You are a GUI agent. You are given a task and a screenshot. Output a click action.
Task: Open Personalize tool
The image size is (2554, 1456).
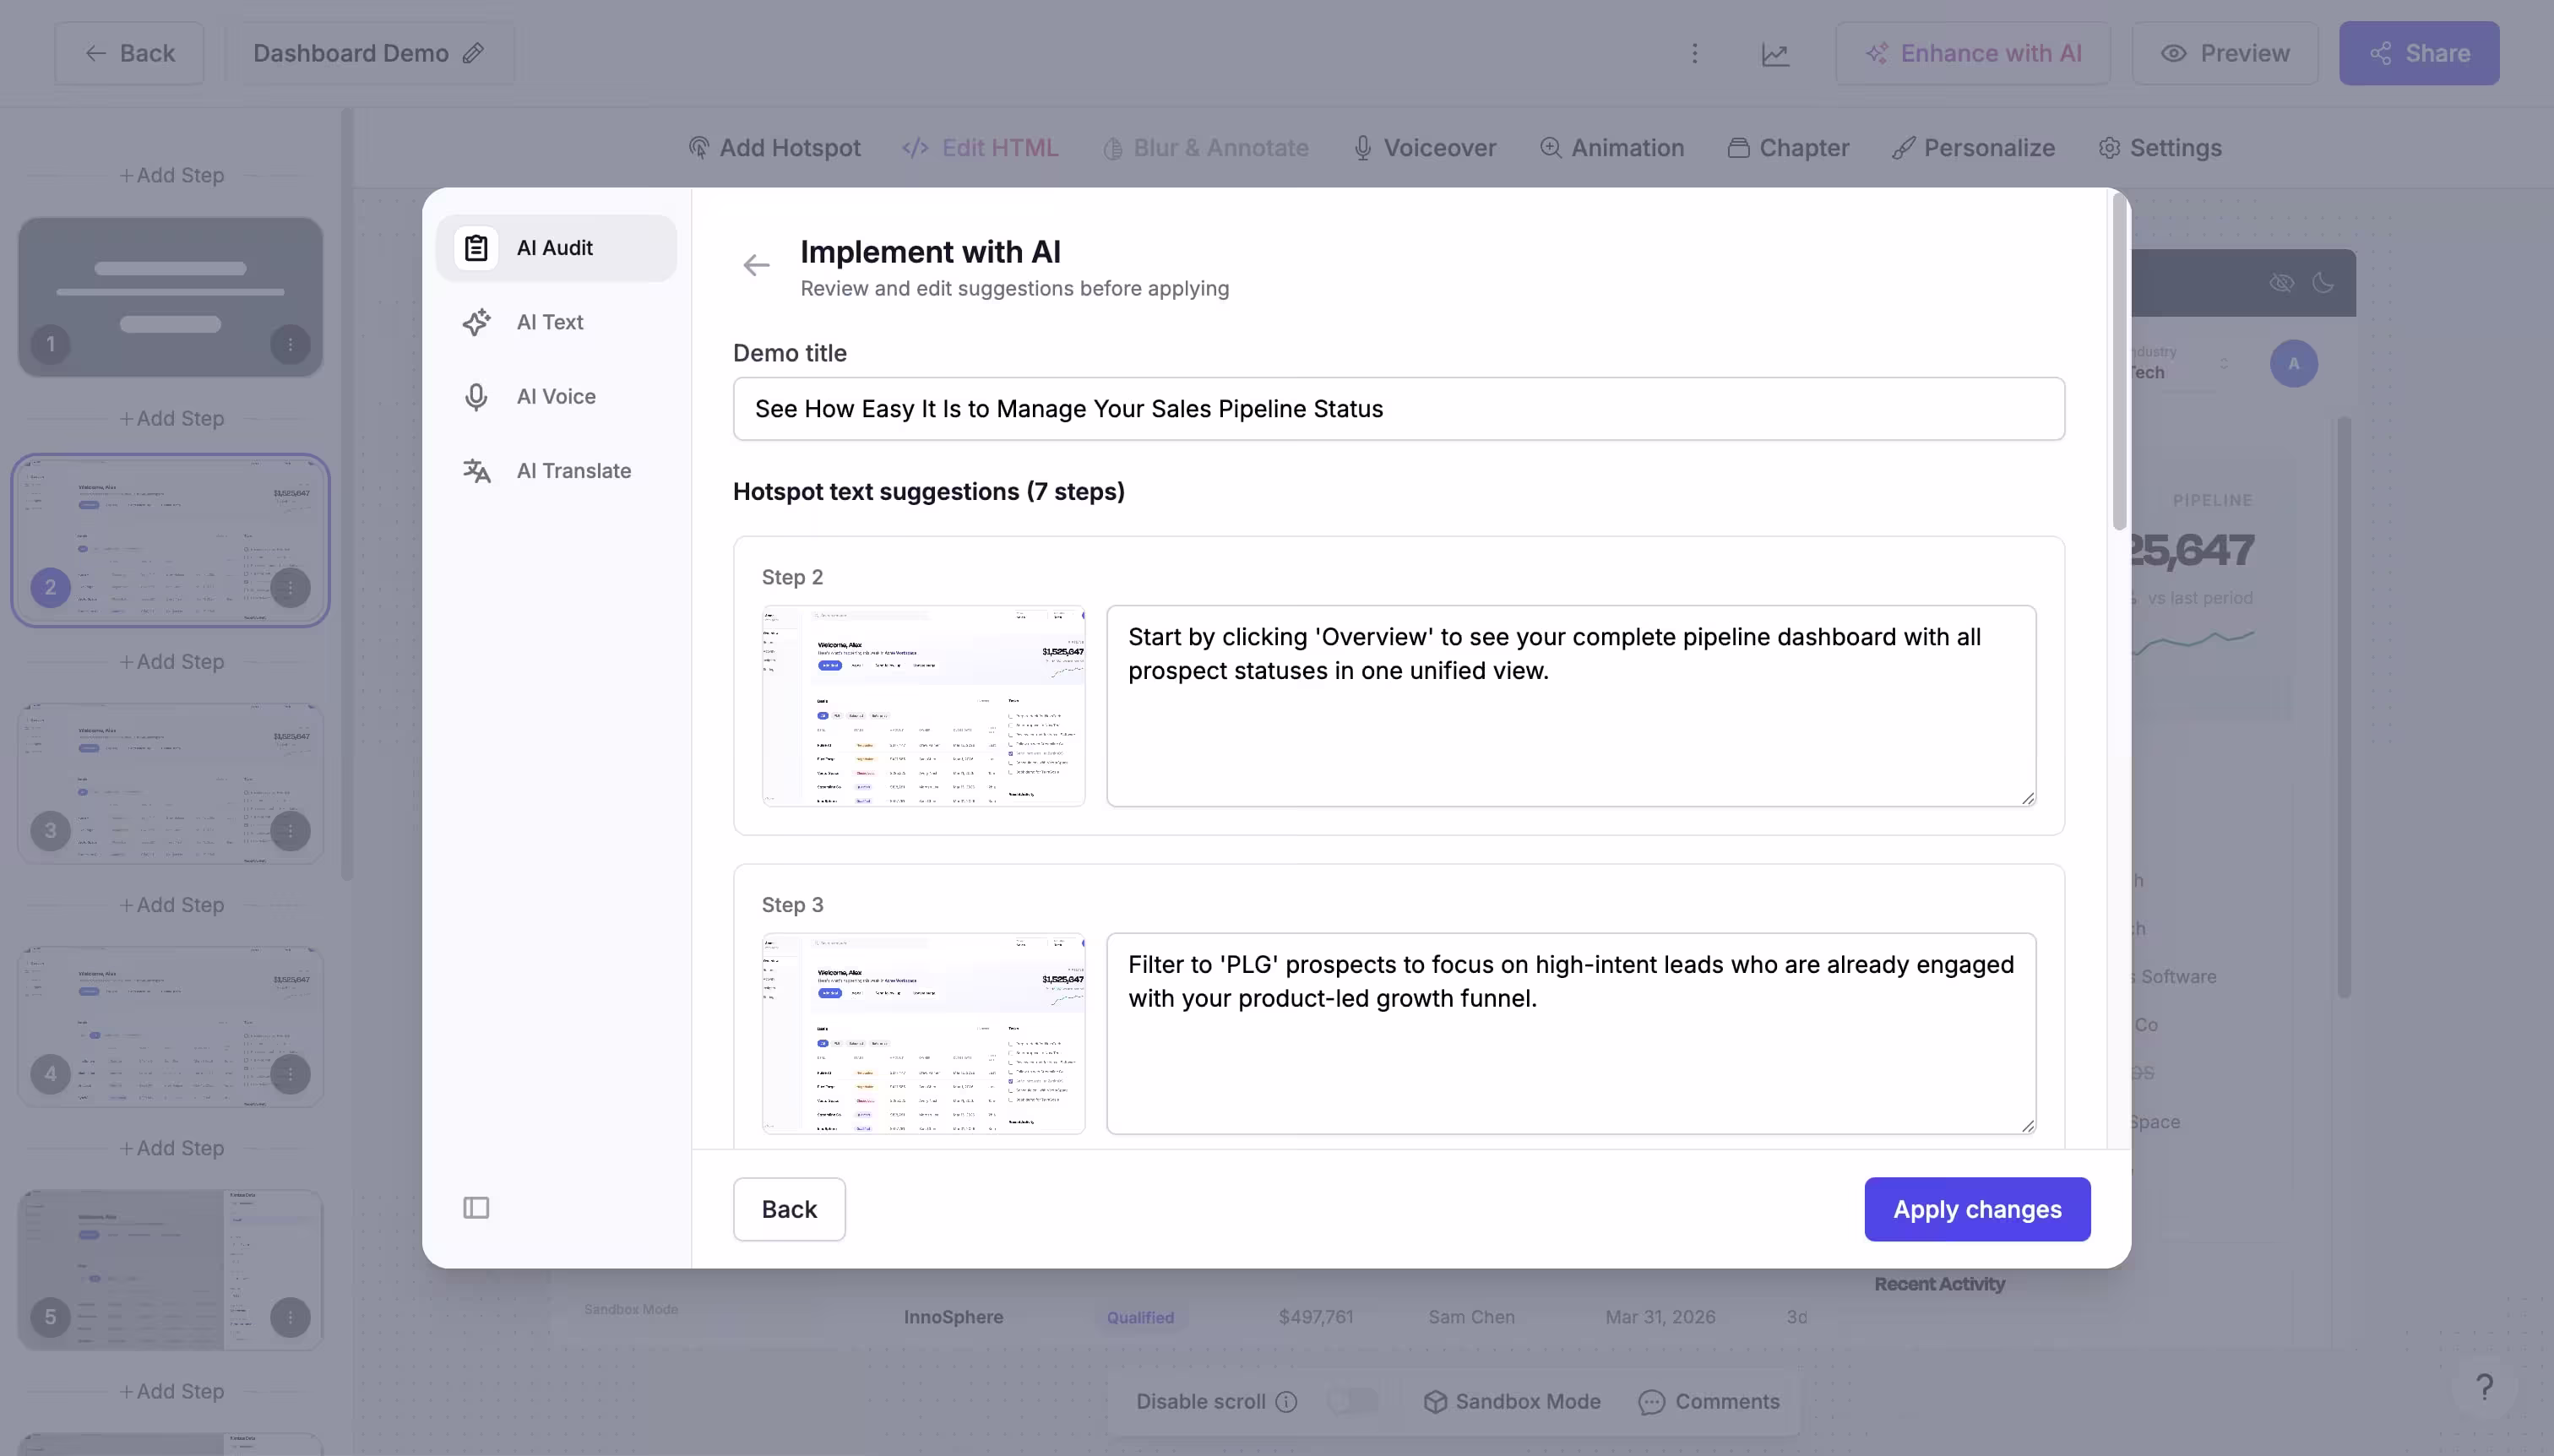pos(1973,148)
